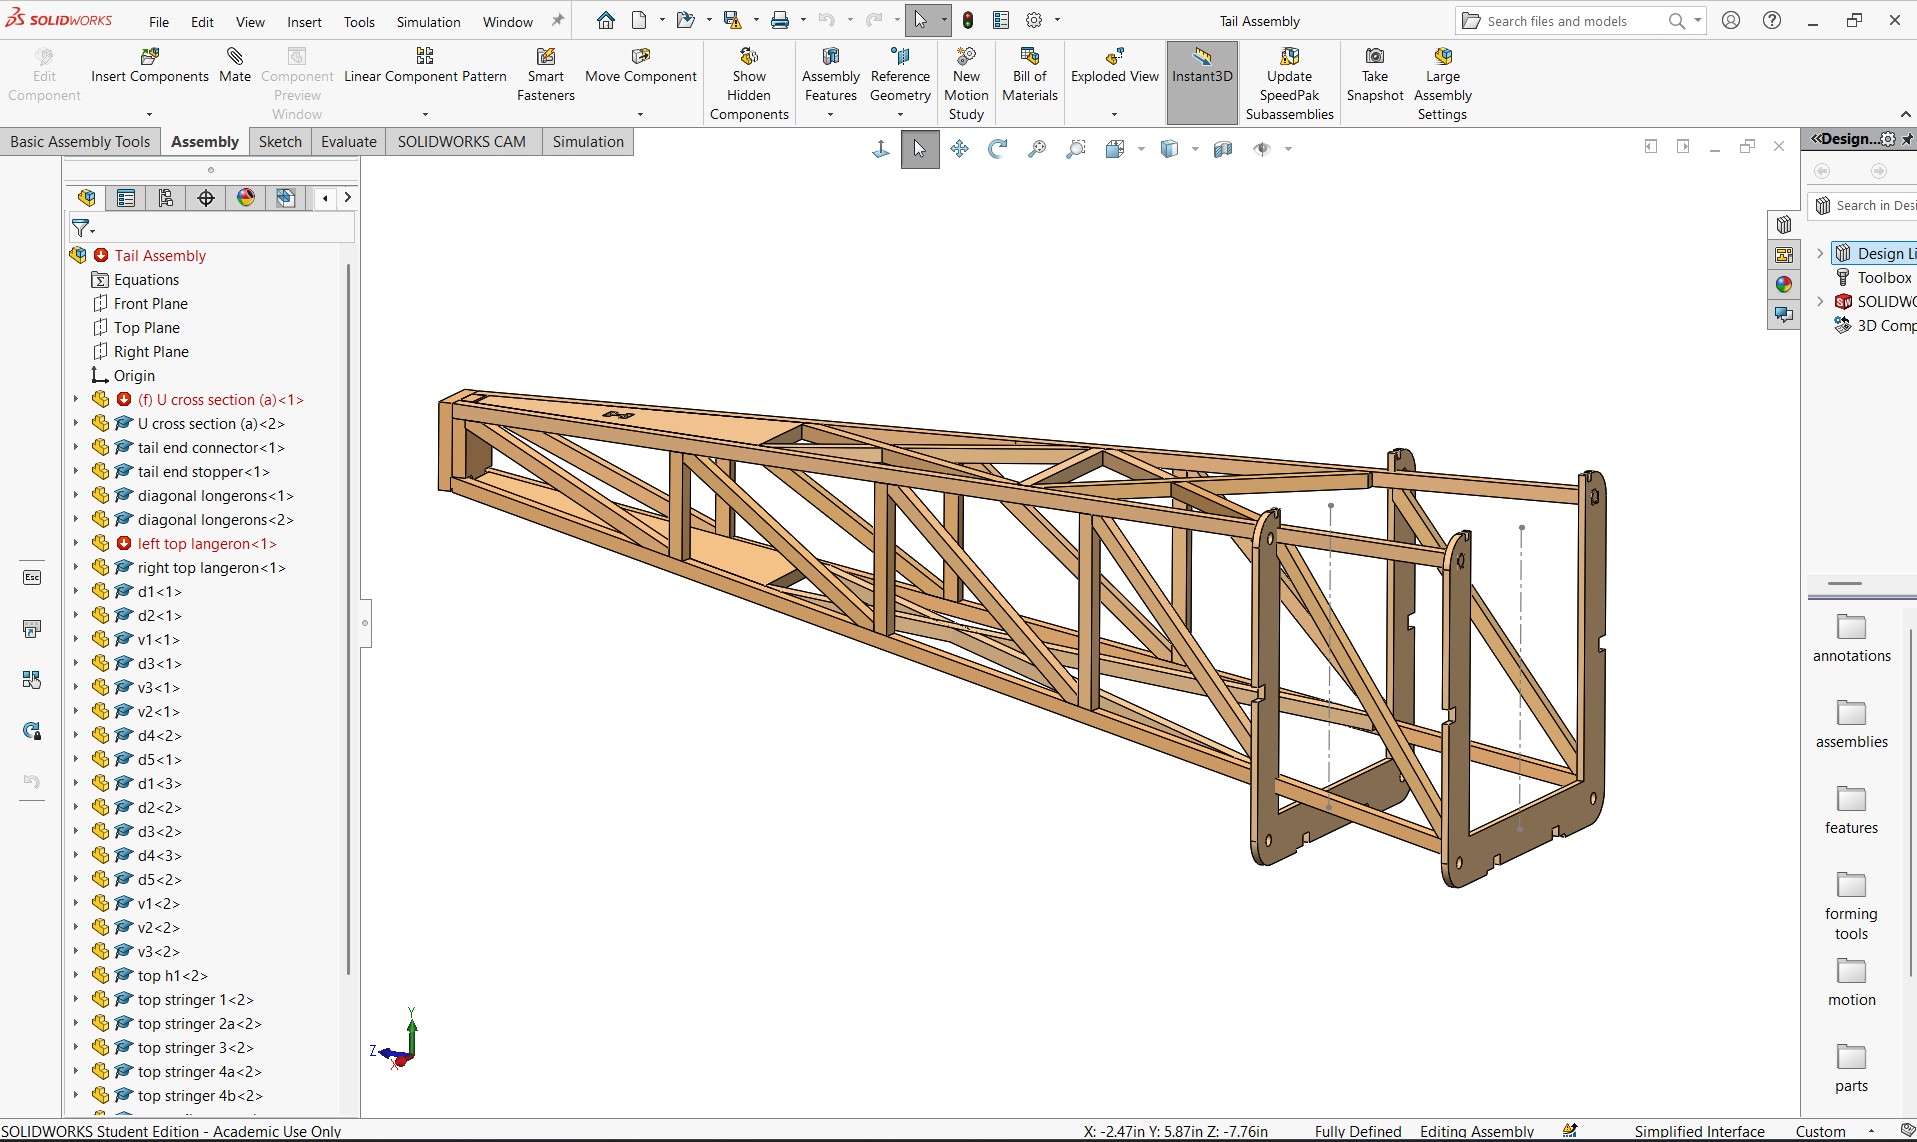Expand the tail end connector<1> node

pos(76,448)
